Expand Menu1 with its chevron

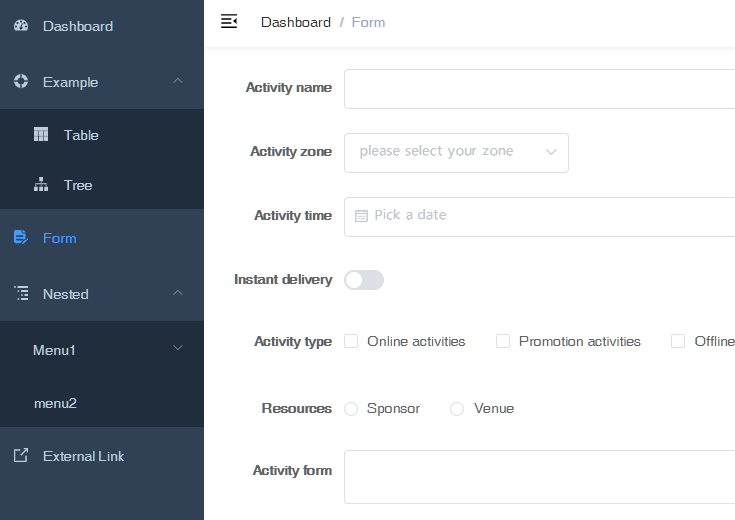pyautogui.click(x=178, y=348)
